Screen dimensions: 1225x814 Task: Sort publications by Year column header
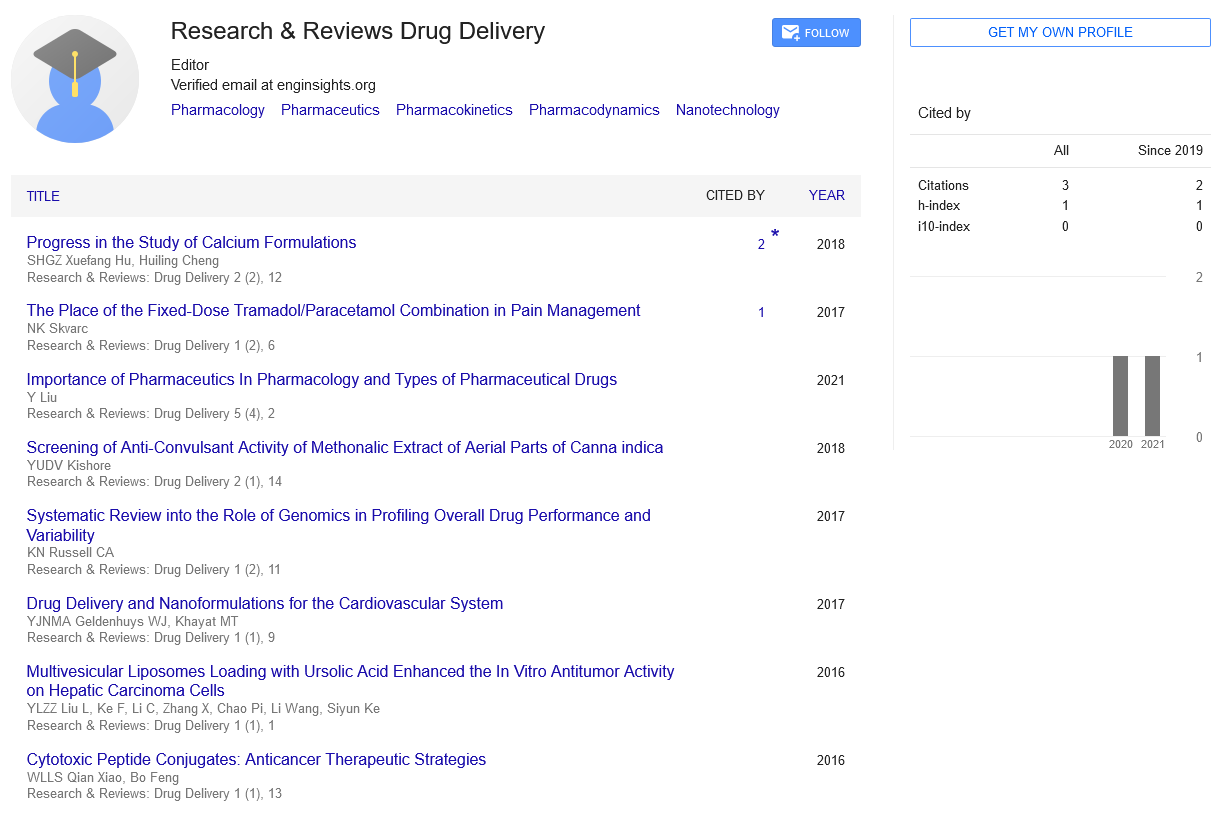coord(826,196)
